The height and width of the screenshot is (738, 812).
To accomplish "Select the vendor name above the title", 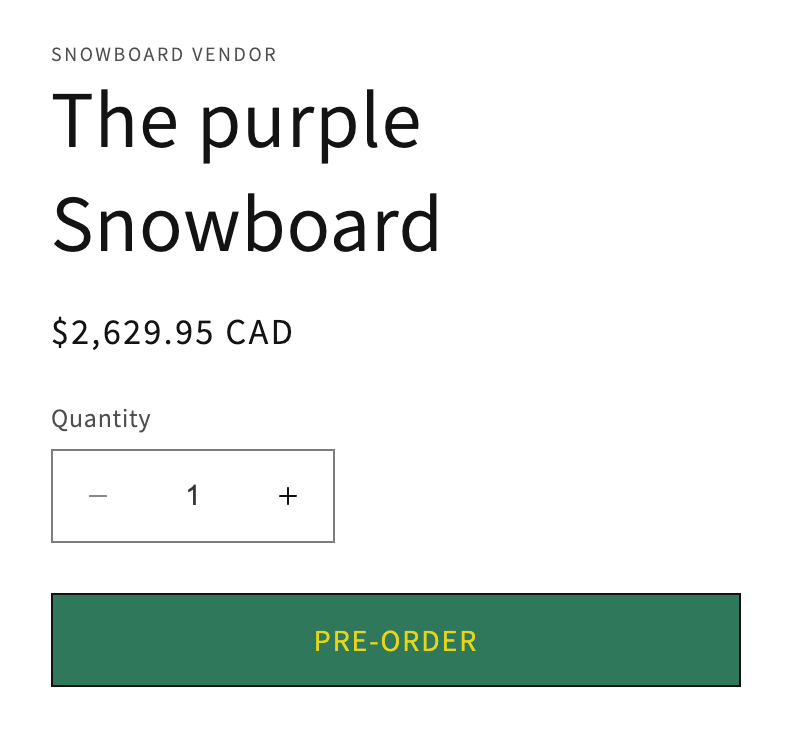I will 164,55.
